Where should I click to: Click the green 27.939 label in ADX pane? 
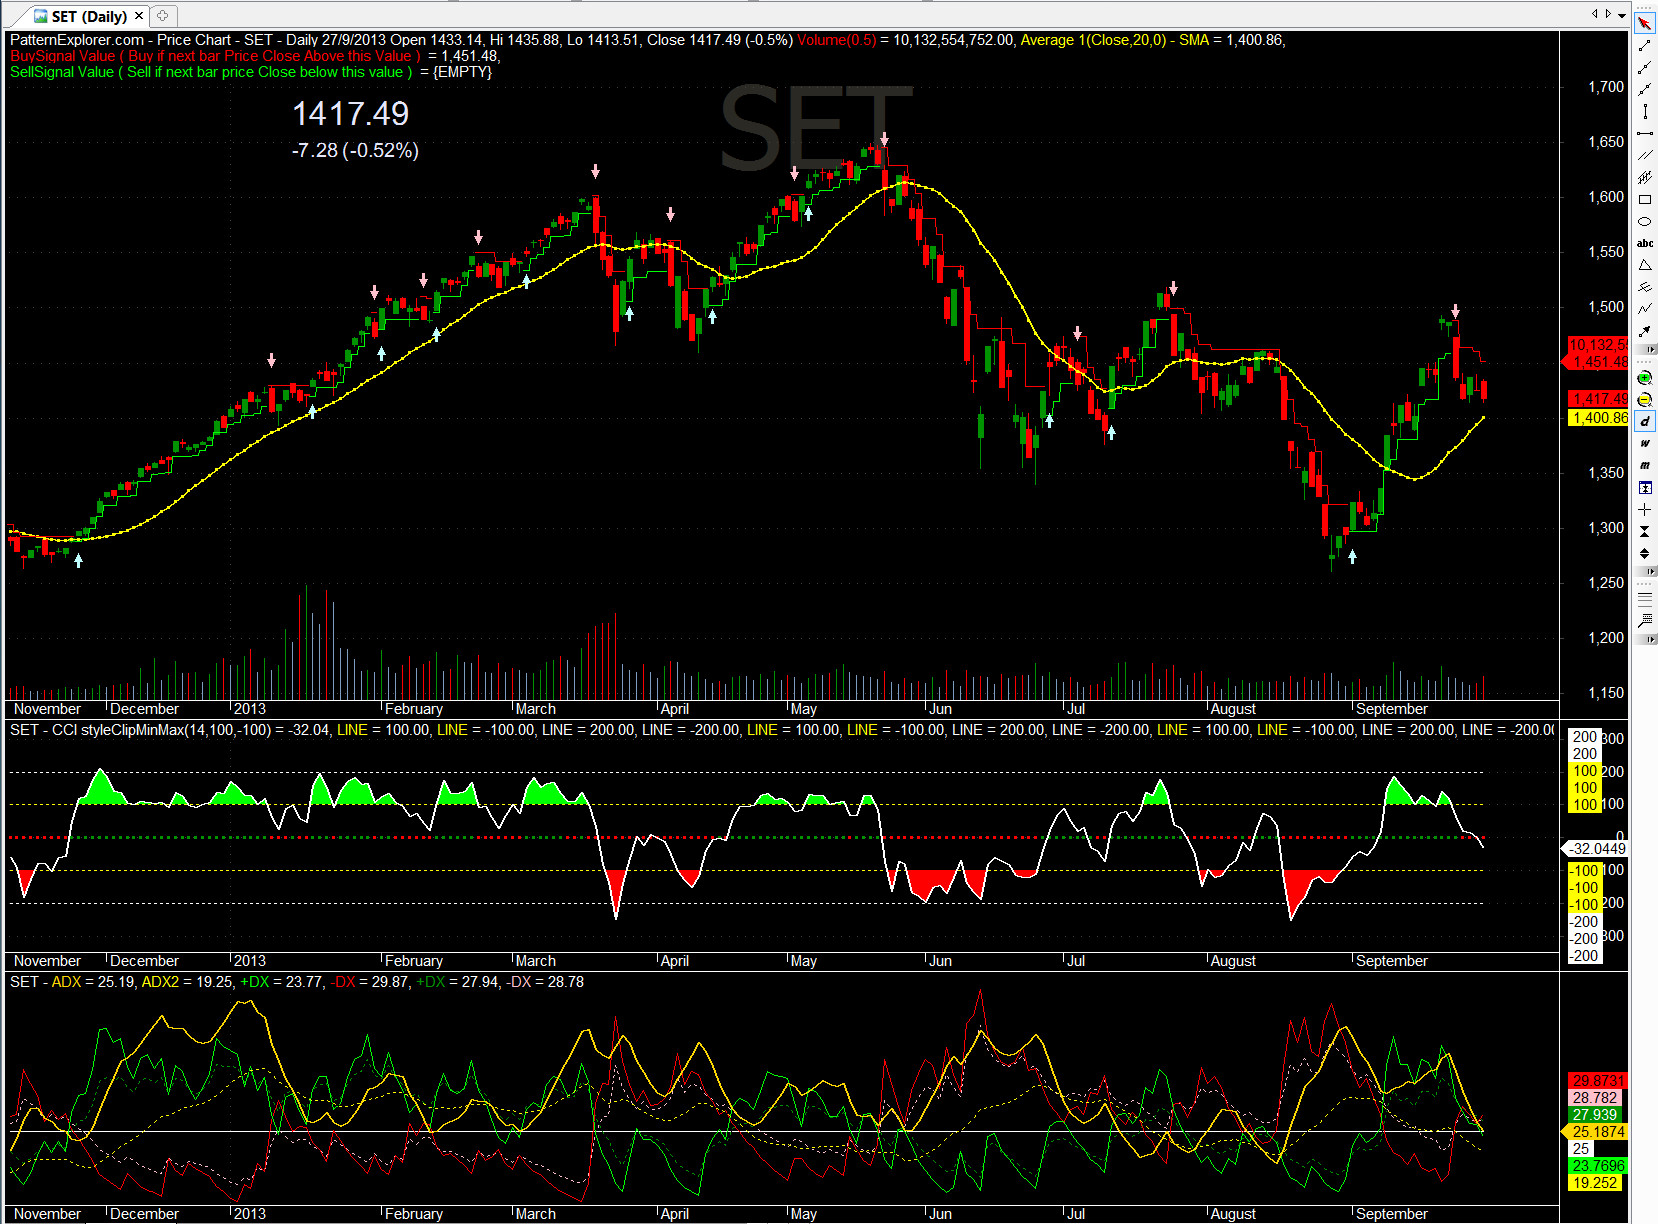click(1594, 1115)
